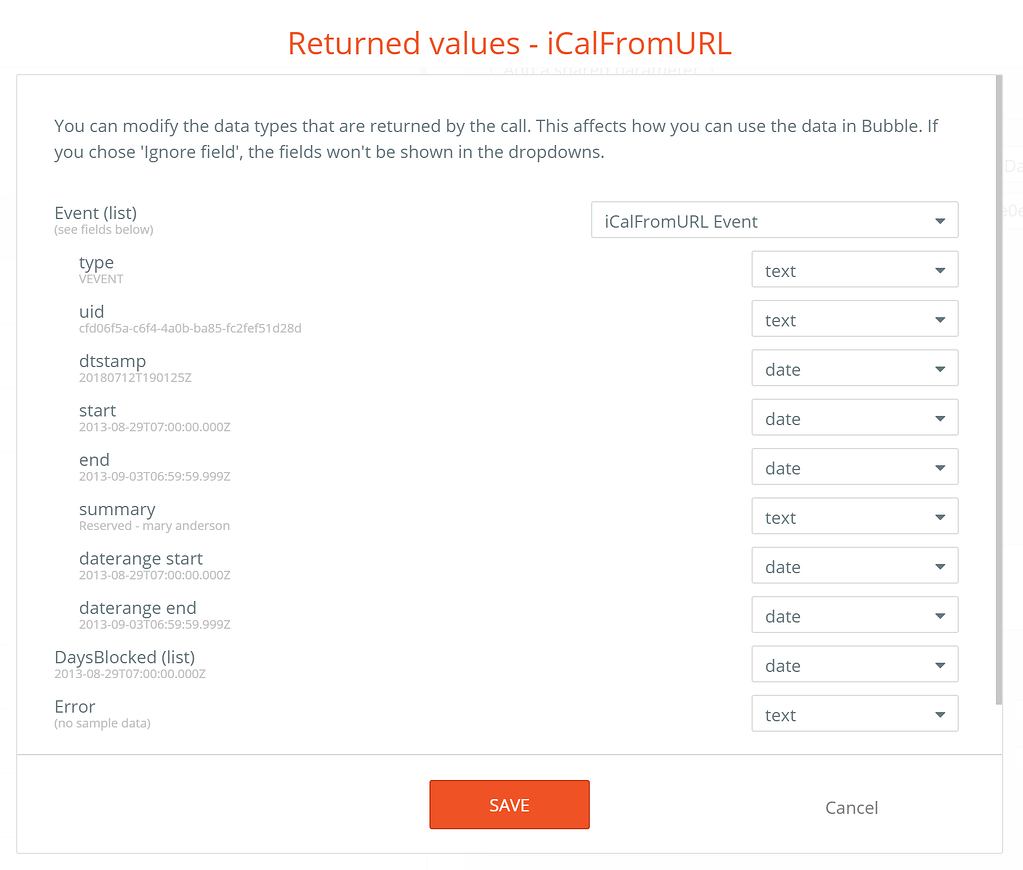Cancel the returned values dialog

pyautogui.click(x=851, y=808)
